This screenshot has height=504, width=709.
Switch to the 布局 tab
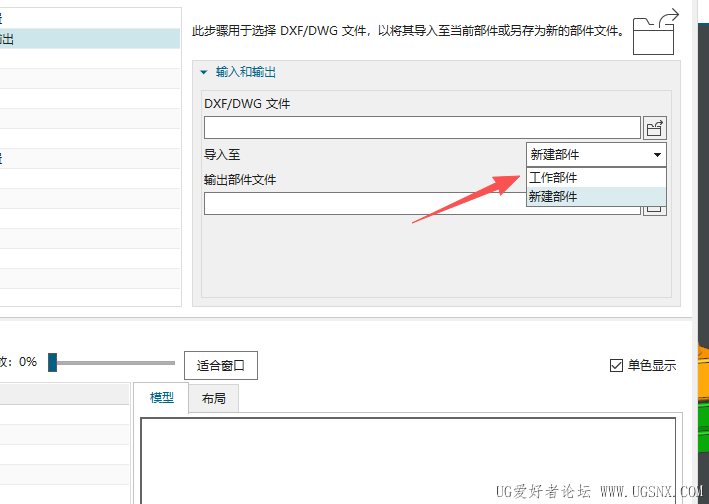click(213, 398)
